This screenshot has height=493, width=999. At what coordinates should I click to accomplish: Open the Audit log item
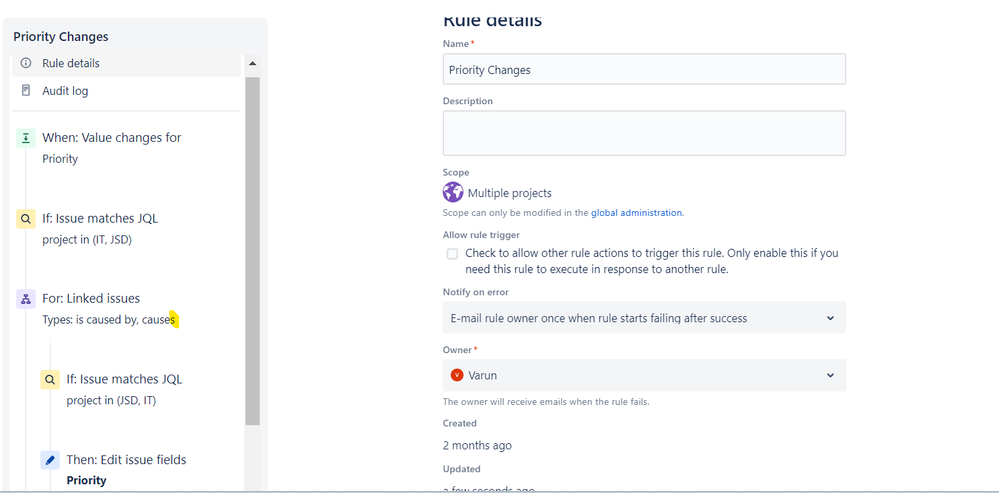click(126, 91)
